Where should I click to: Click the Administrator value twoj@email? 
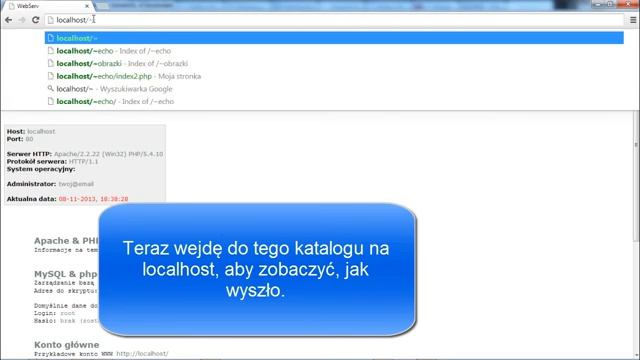pyautogui.click(x=76, y=184)
